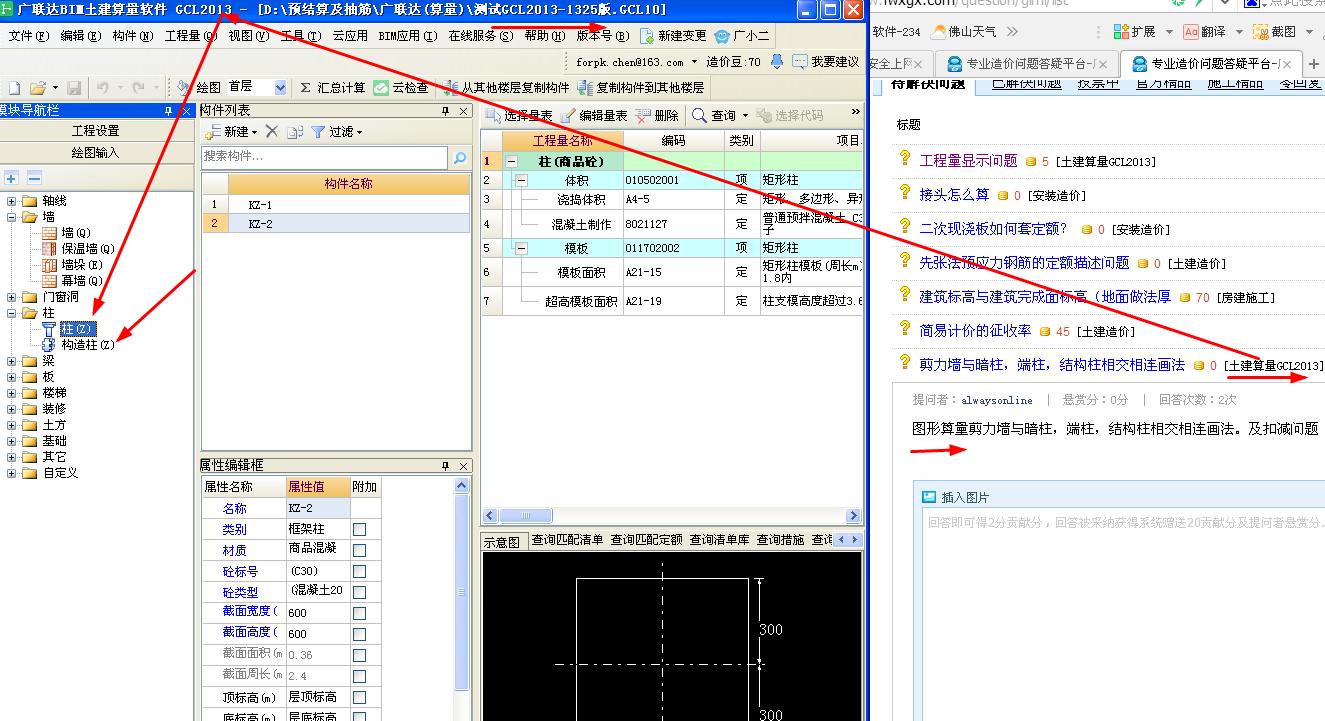Open the 构件(N) menu

[132, 36]
